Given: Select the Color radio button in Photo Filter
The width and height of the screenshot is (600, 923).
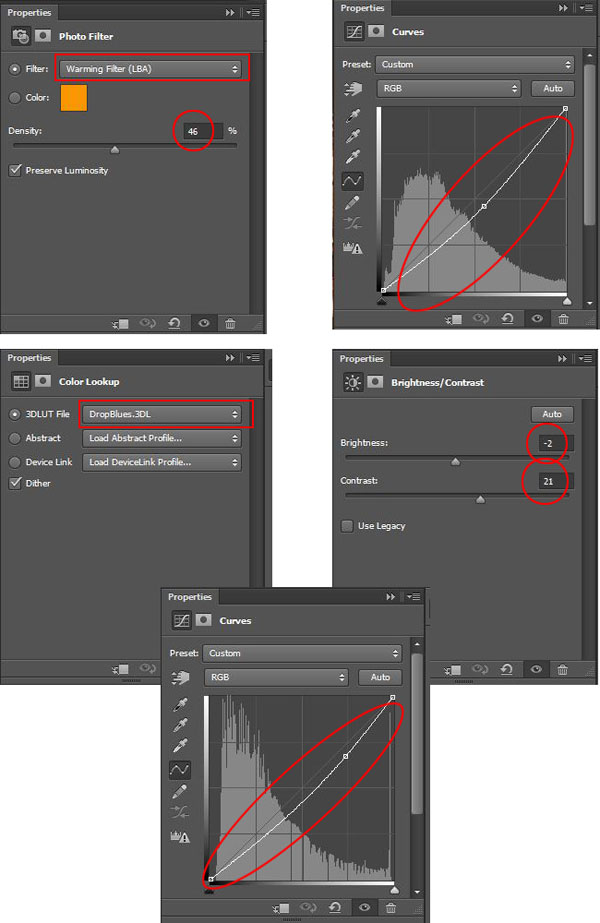Looking at the screenshot, I should click(x=15, y=98).
